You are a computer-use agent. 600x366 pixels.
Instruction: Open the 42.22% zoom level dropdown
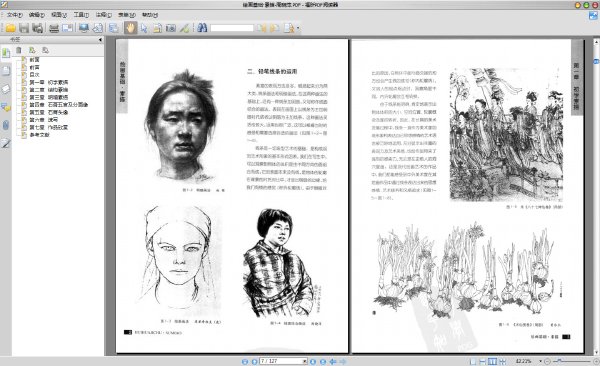[540, 361]
